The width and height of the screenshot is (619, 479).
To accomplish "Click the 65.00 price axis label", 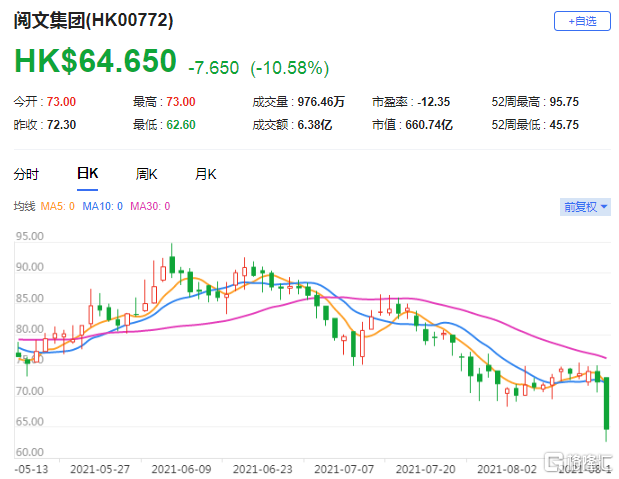I will (x=30, y=421).
